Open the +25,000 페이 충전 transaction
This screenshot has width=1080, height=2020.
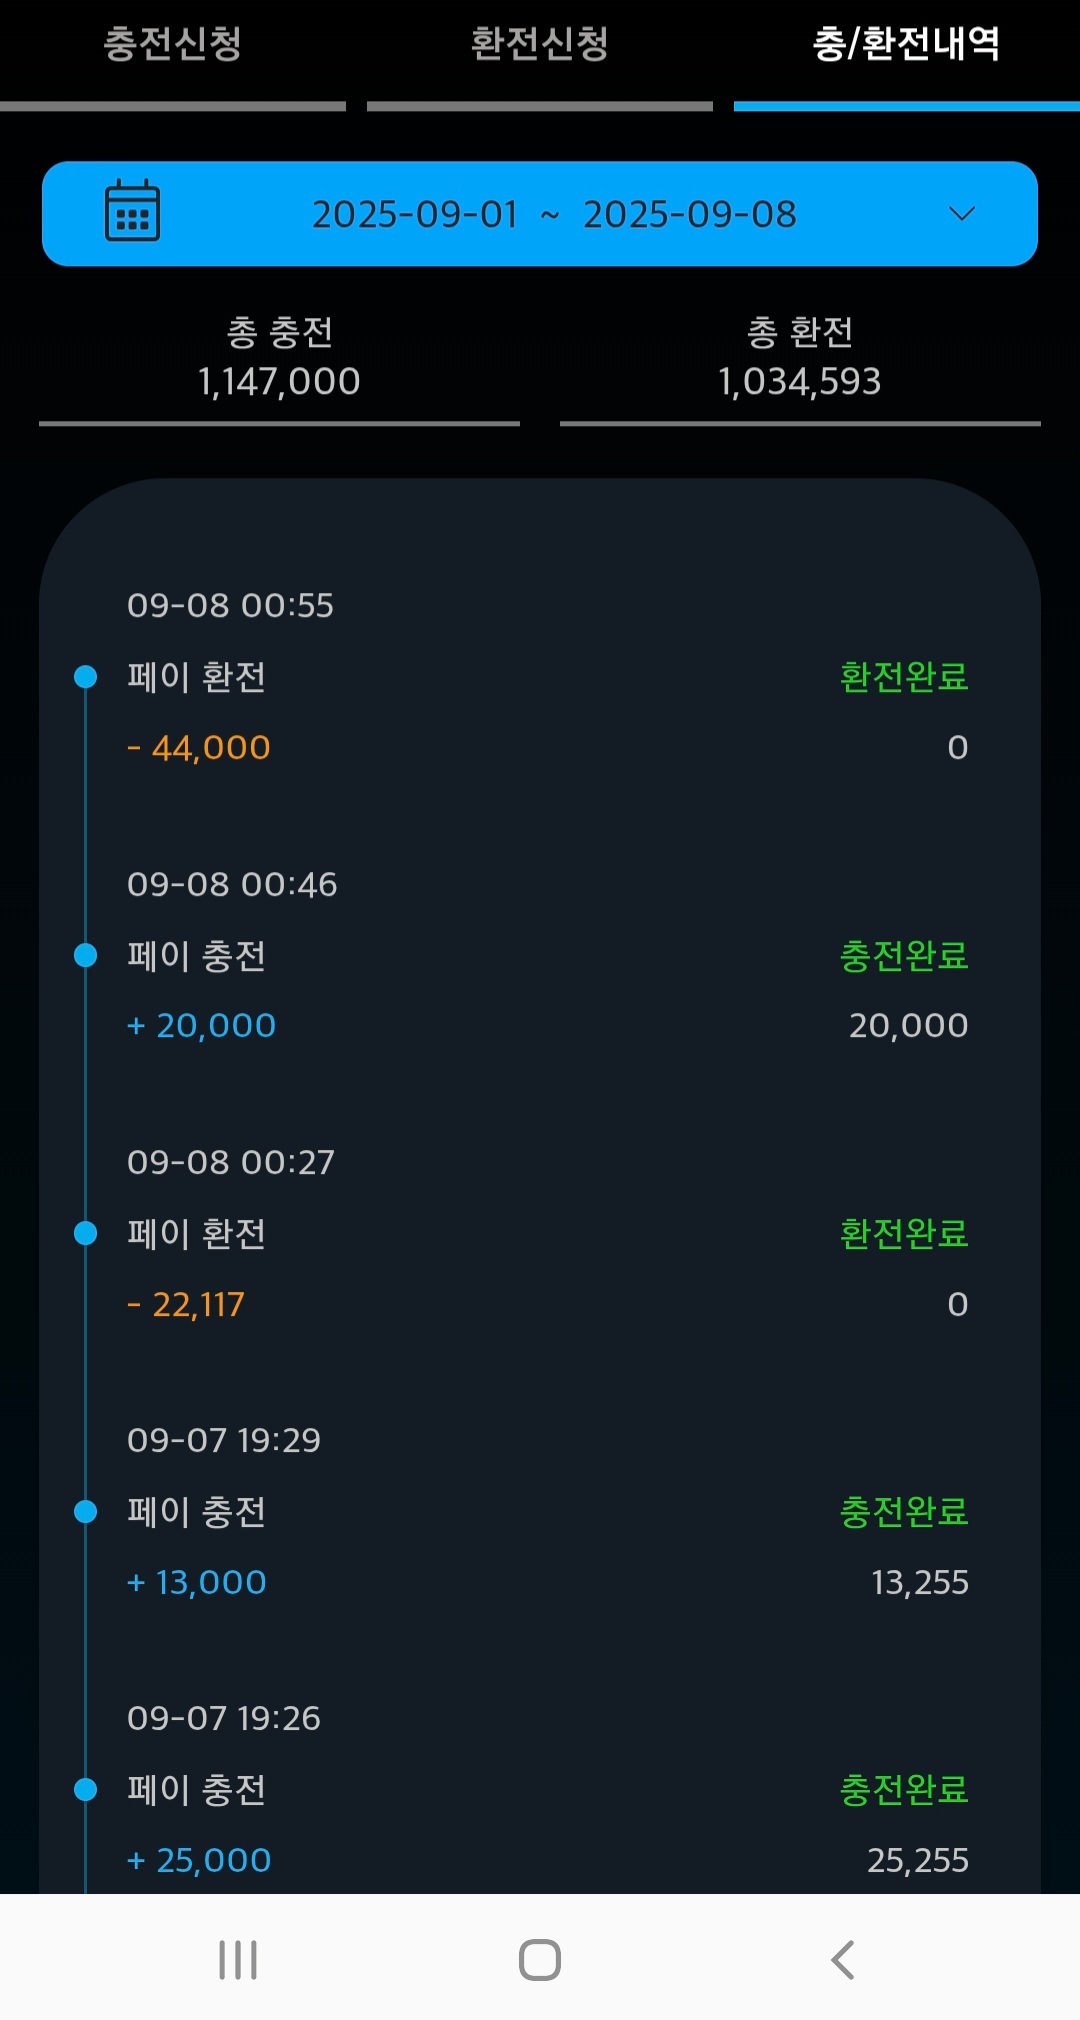(197, 1790)
